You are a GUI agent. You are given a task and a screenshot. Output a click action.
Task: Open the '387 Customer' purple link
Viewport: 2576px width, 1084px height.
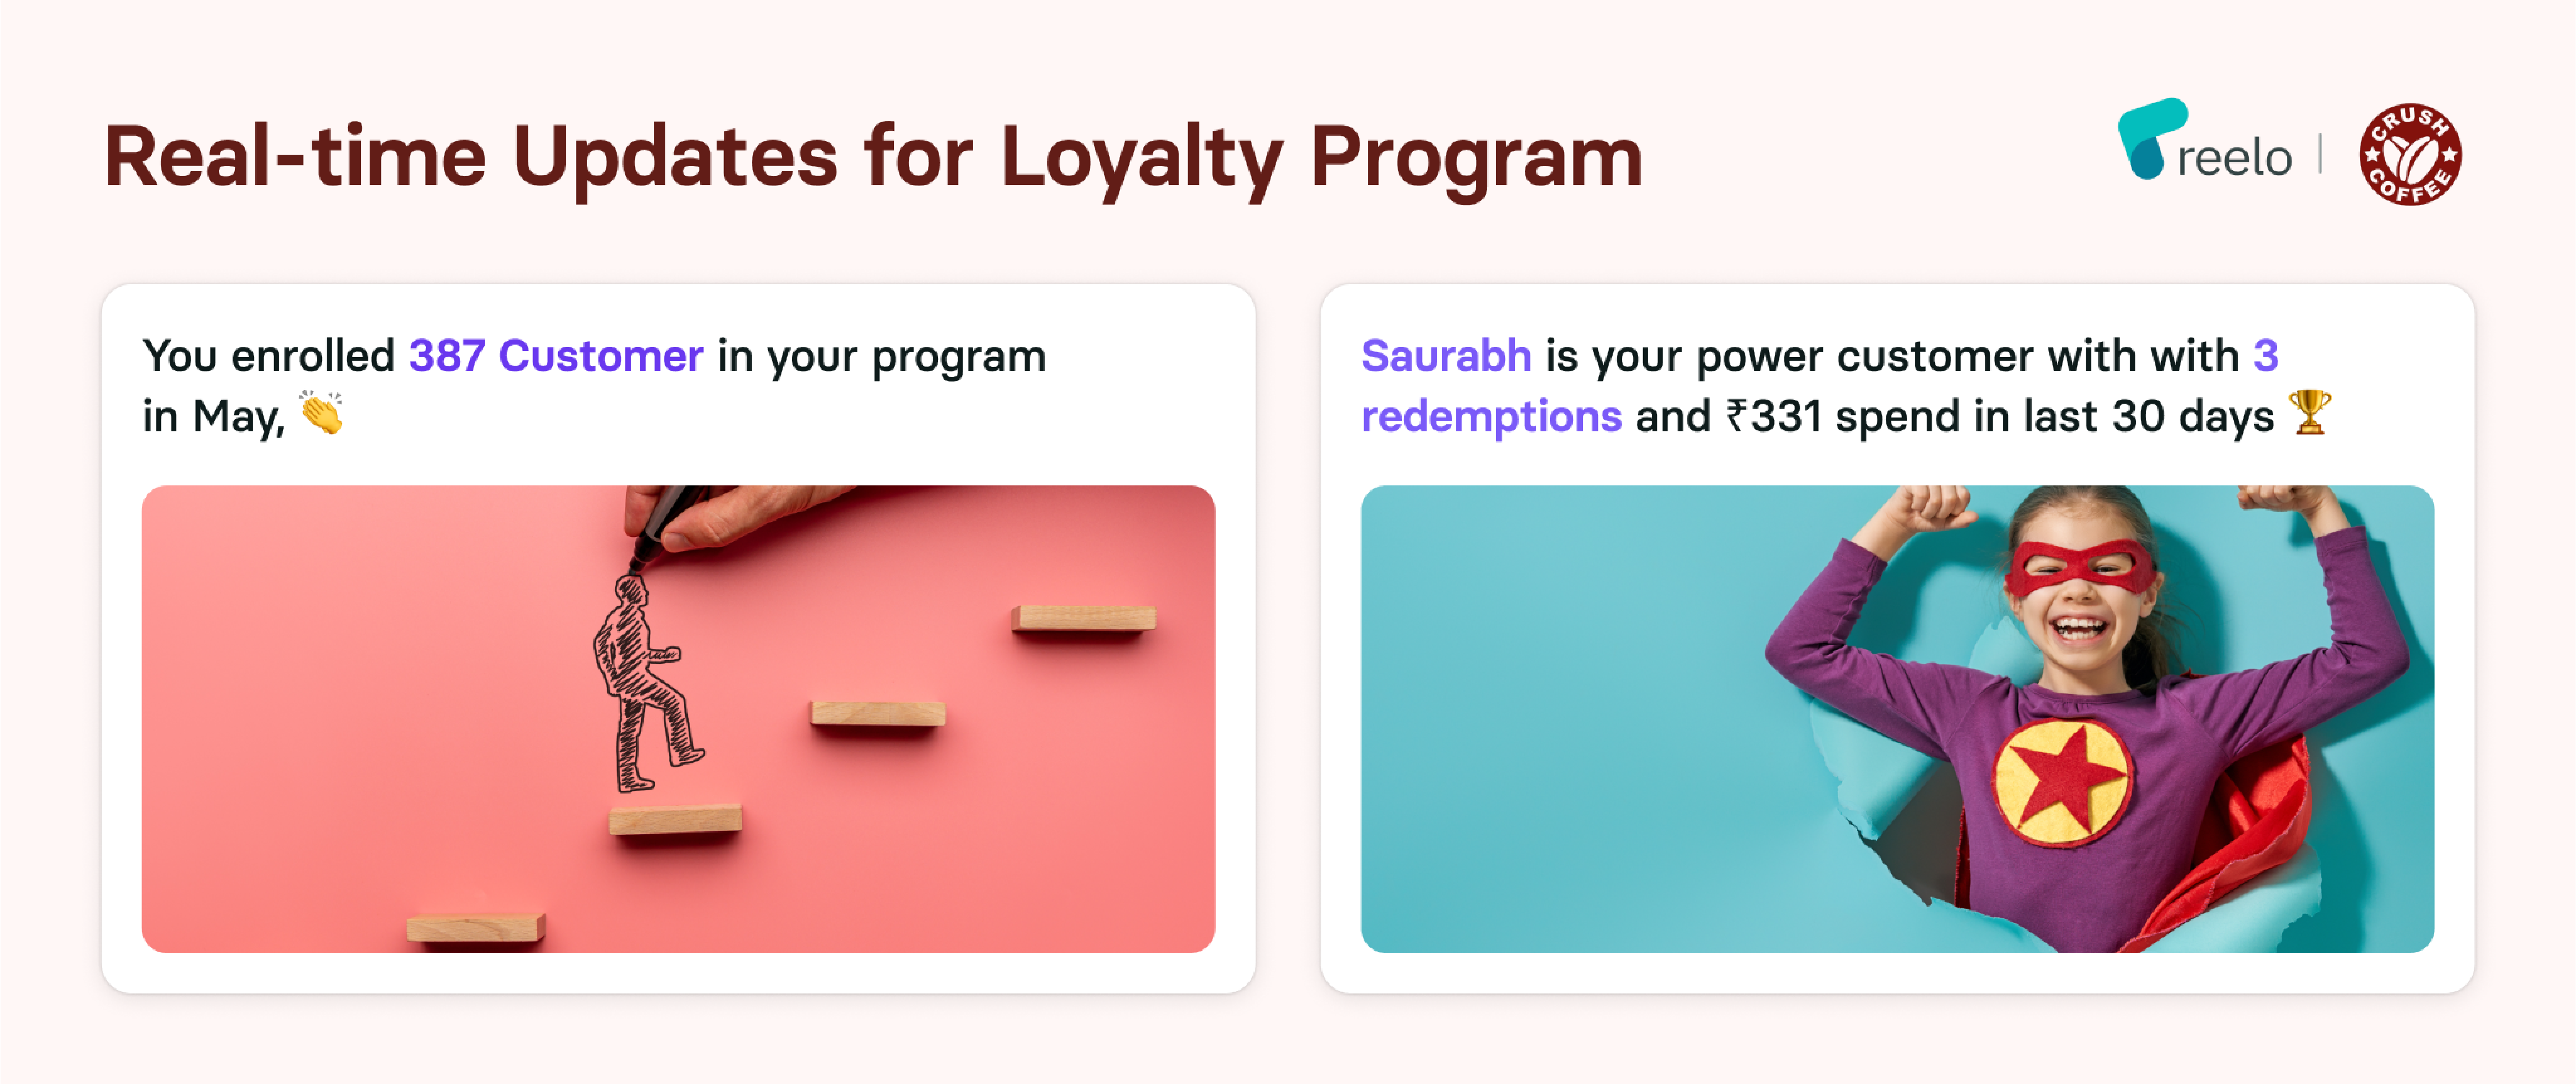(x=556, y=356)
